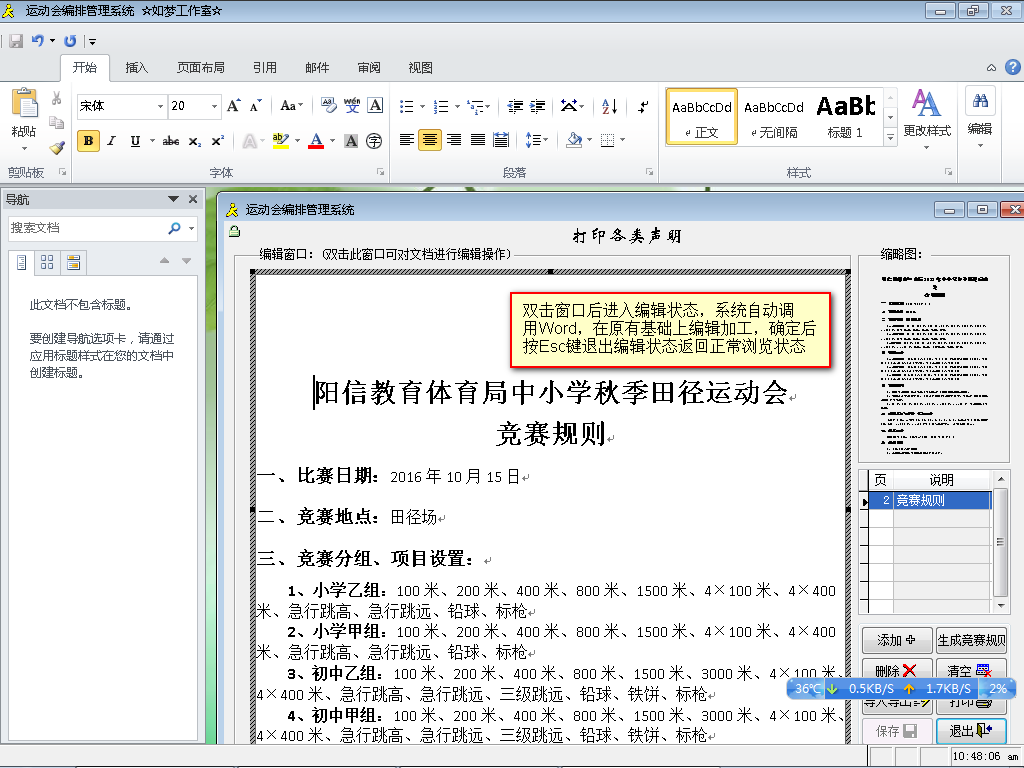
Task: Toggle bold formatting off
Action: click(88, 141)
